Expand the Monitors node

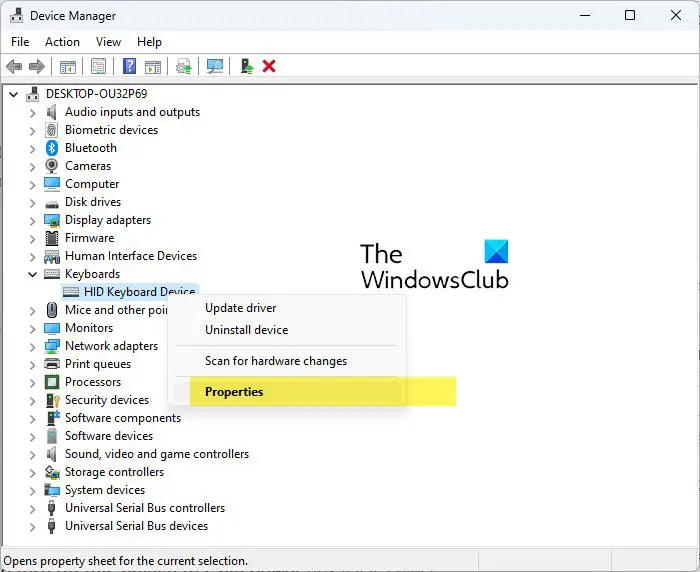(32, 329)
